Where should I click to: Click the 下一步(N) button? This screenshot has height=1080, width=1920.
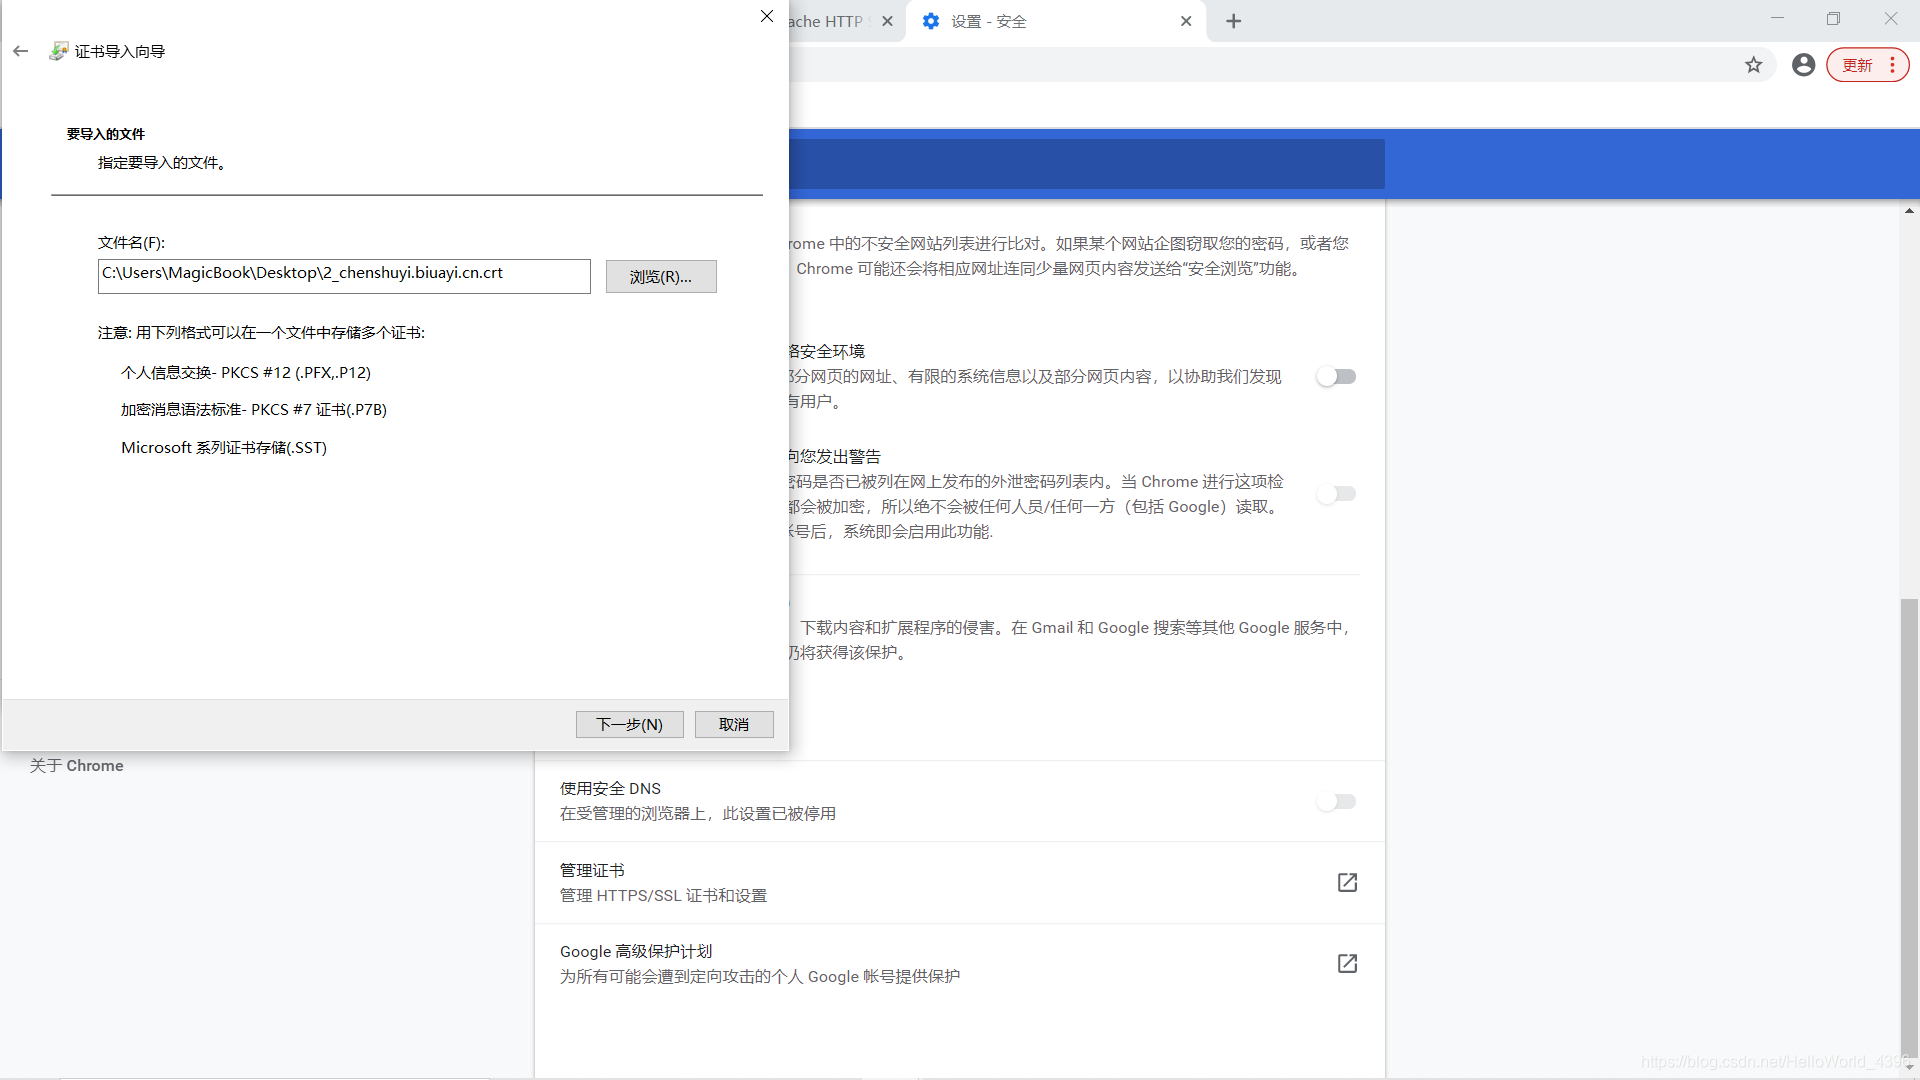click(629, 724)
